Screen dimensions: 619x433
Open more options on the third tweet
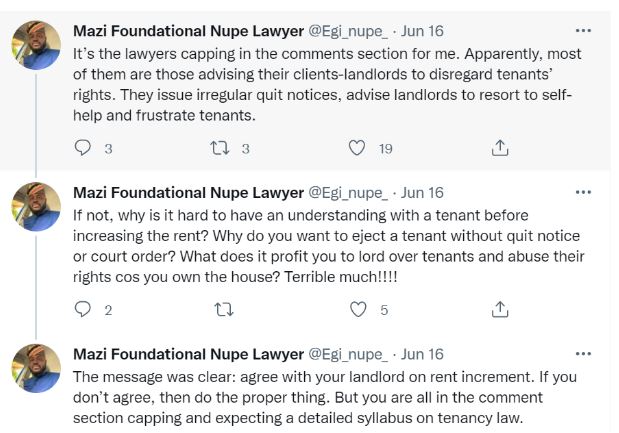click(x=584, y=354)
